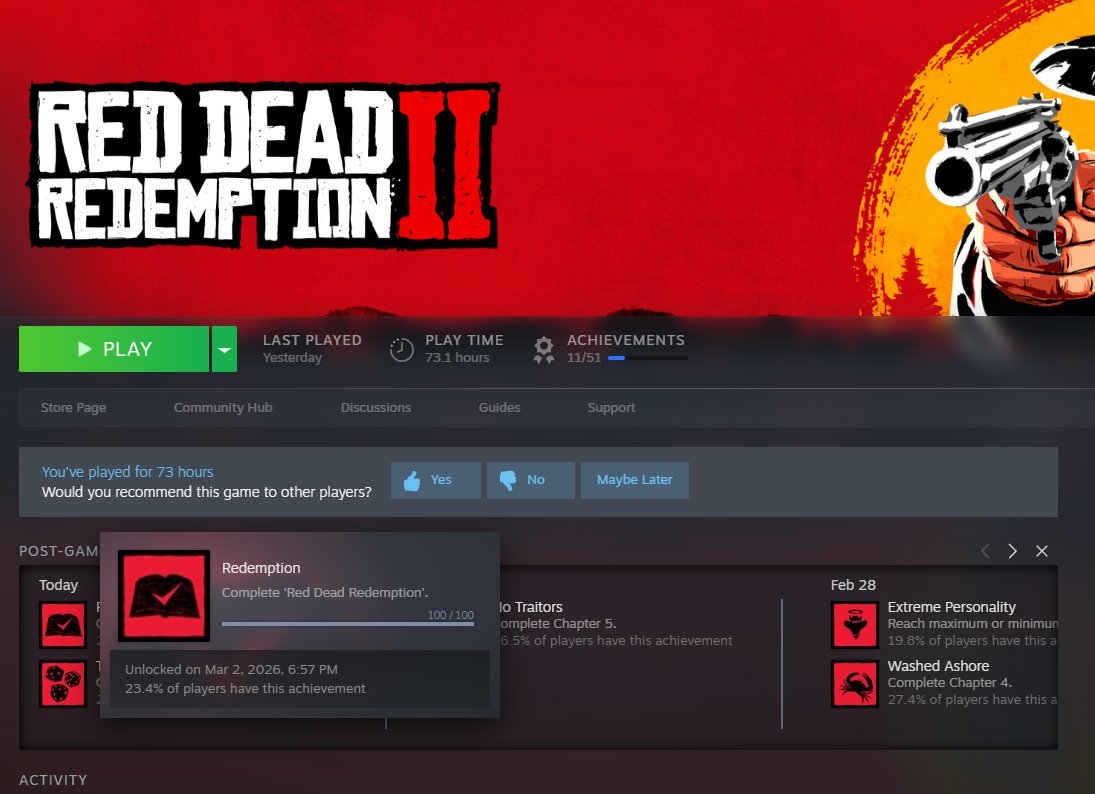This screenshot has width=1095, height=794.
Task: Click the Redemption 100/100 progress bar
Action: 348,624
